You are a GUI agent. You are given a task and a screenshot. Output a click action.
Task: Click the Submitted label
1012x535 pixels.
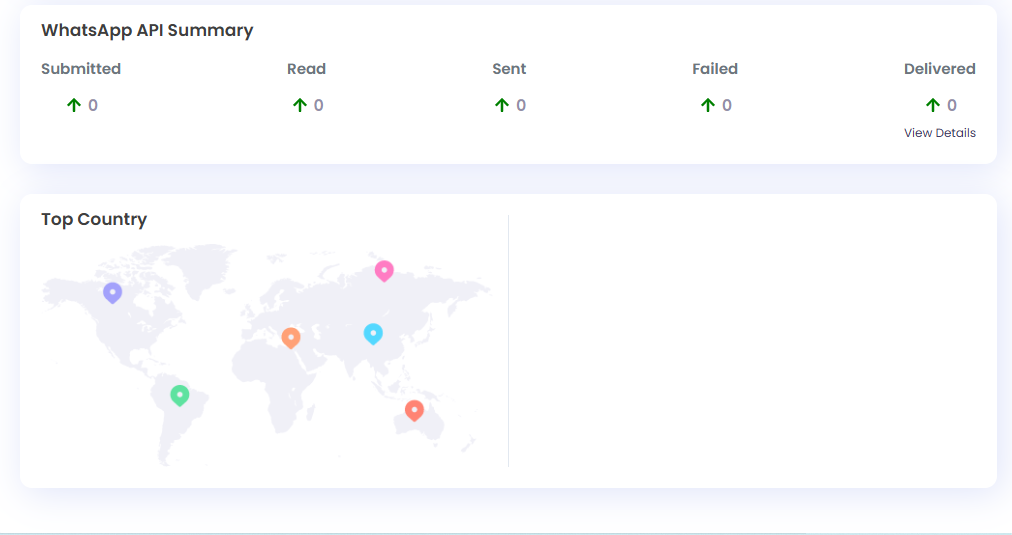pyautogui.click(x=81, y=69)
